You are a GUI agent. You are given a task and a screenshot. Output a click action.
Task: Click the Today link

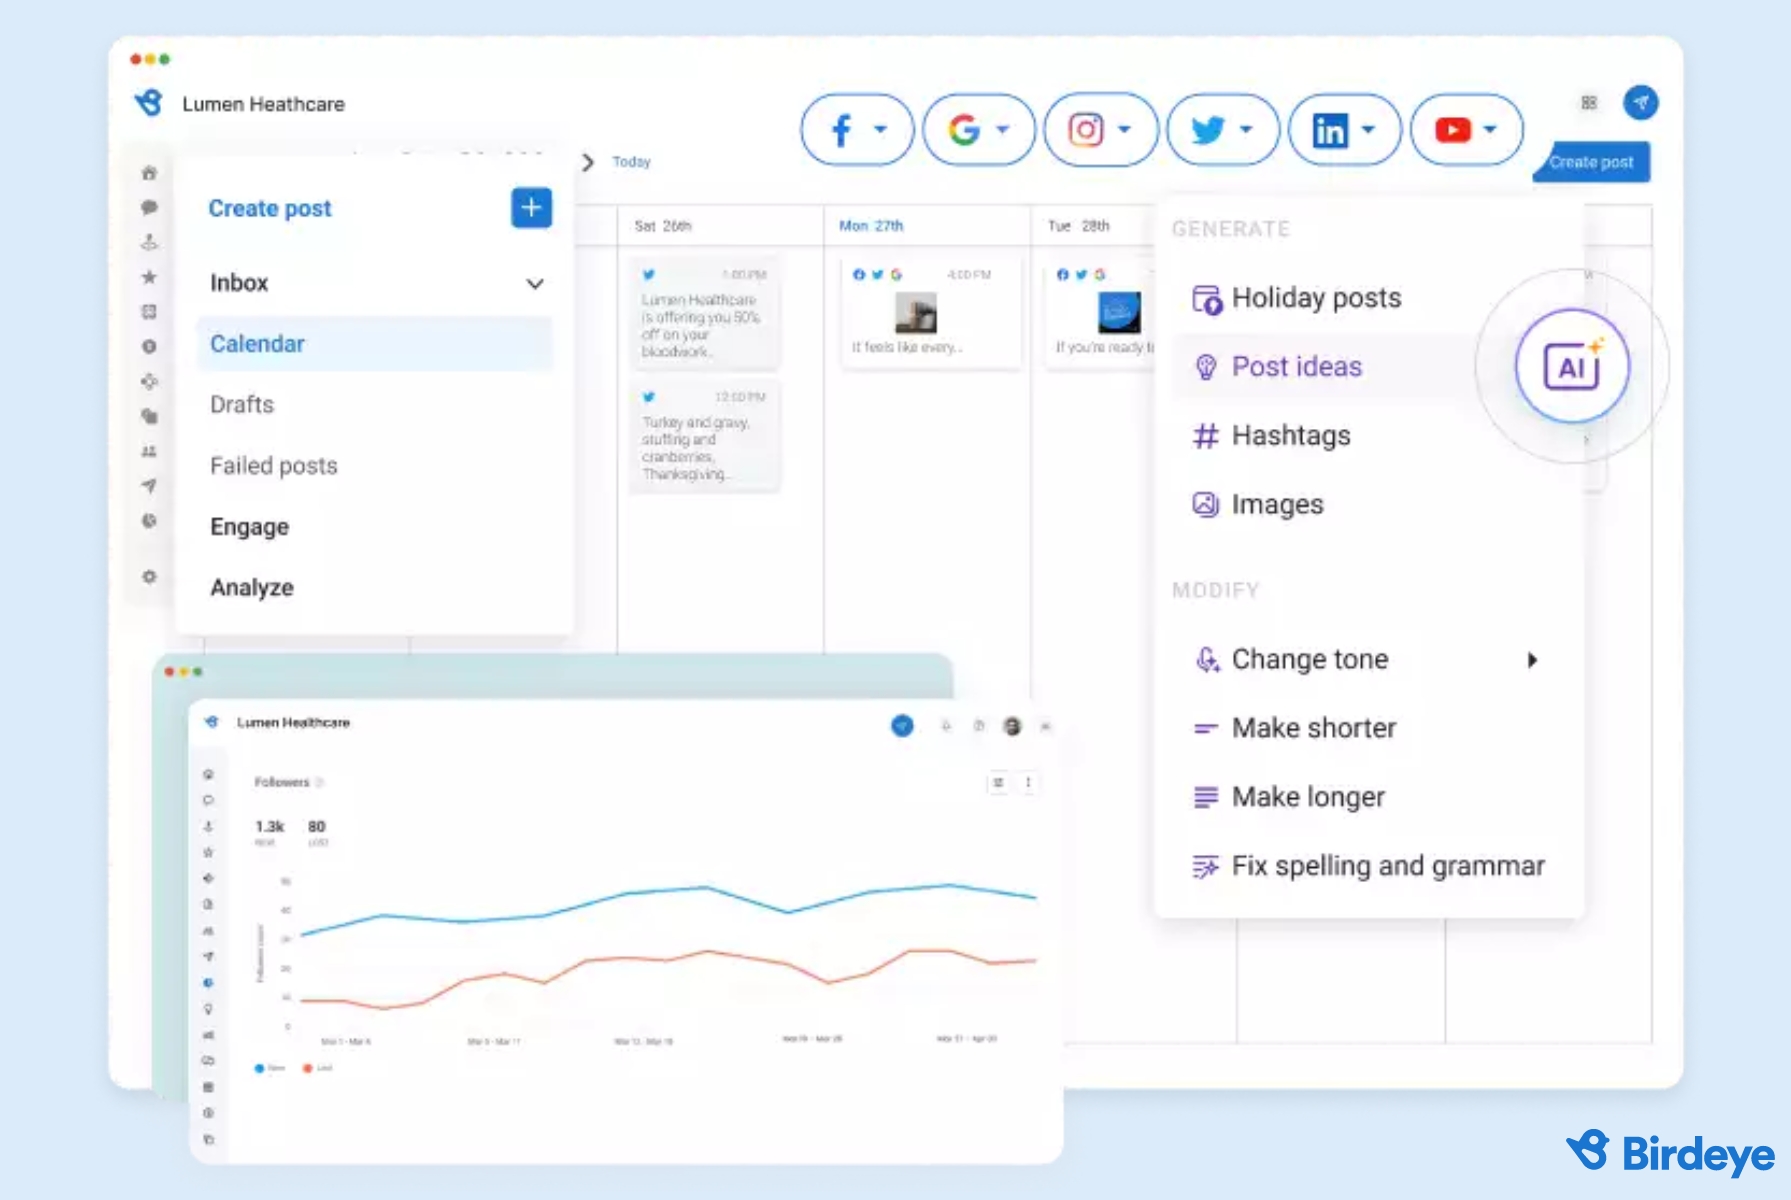coord(631,162)
